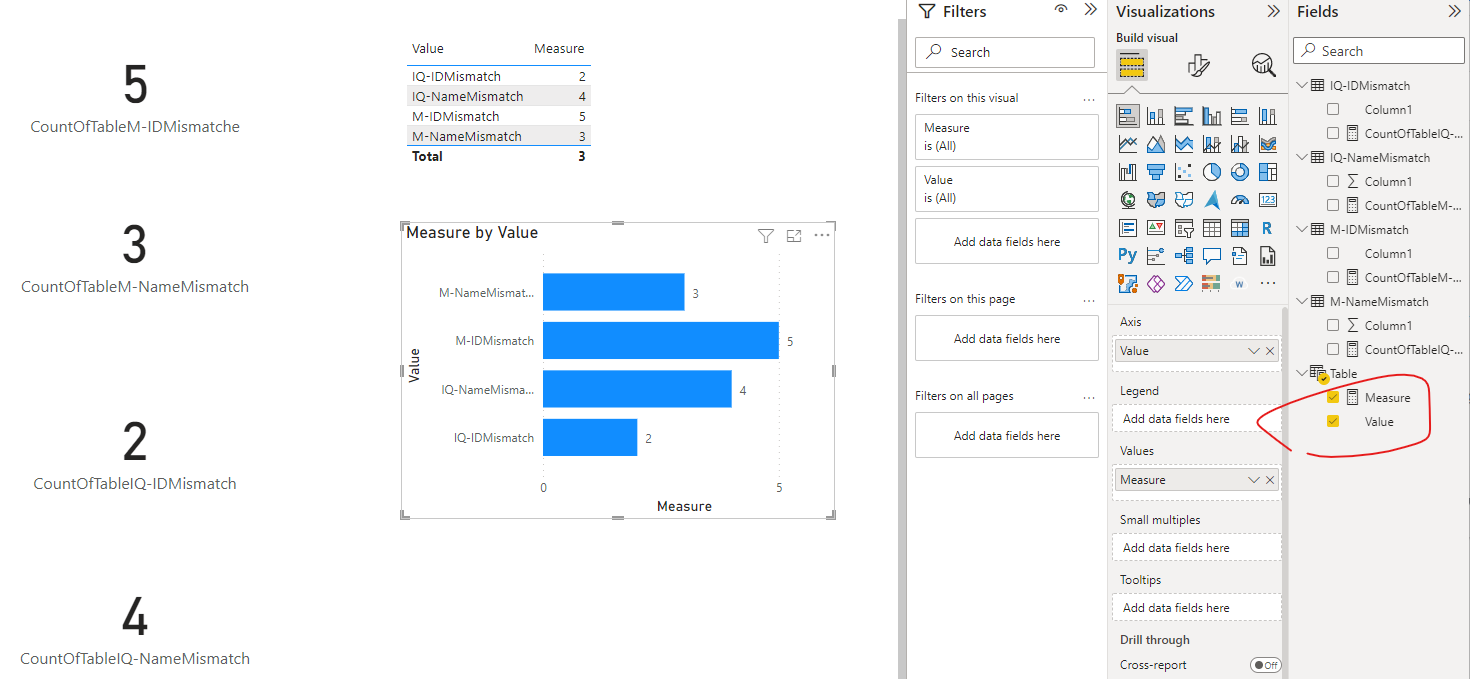Switch to the Format visual tab
The width and height of the screenshot is (1470, 679).
pyautogui.click(x=1198, y=66)
